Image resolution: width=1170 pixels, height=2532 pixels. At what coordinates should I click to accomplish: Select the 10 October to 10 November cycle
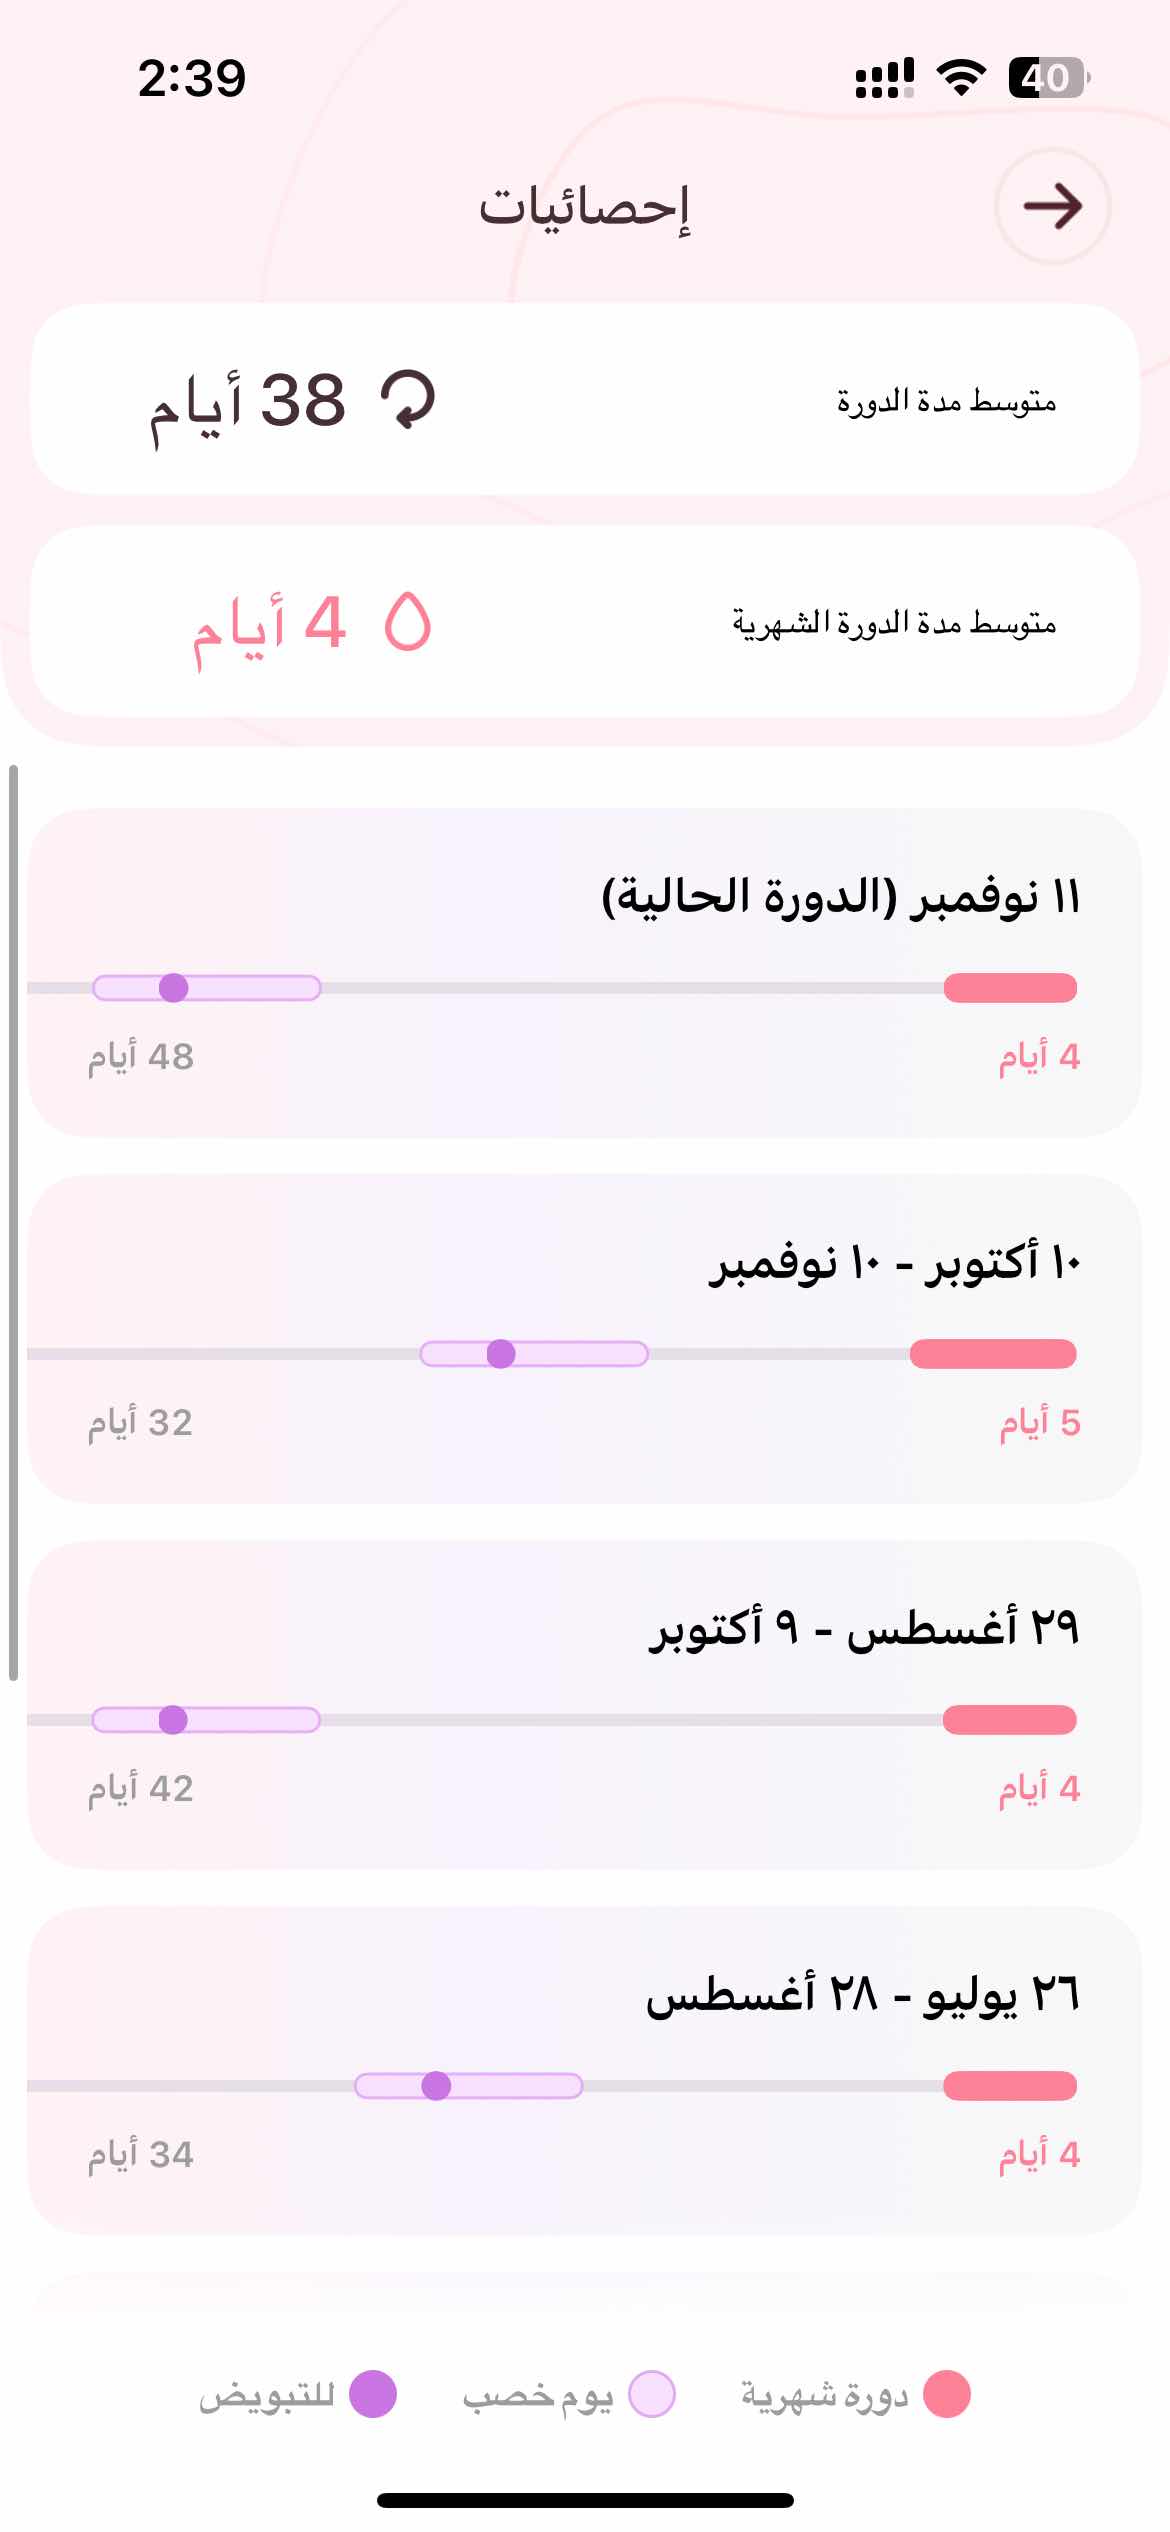coord(585,1339)
